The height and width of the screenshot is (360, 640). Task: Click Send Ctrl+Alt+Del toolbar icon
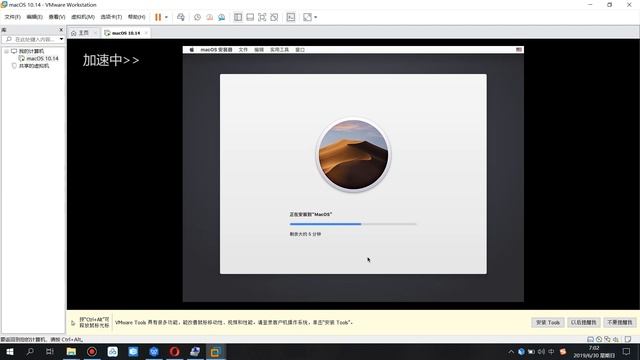click(181, 17)
